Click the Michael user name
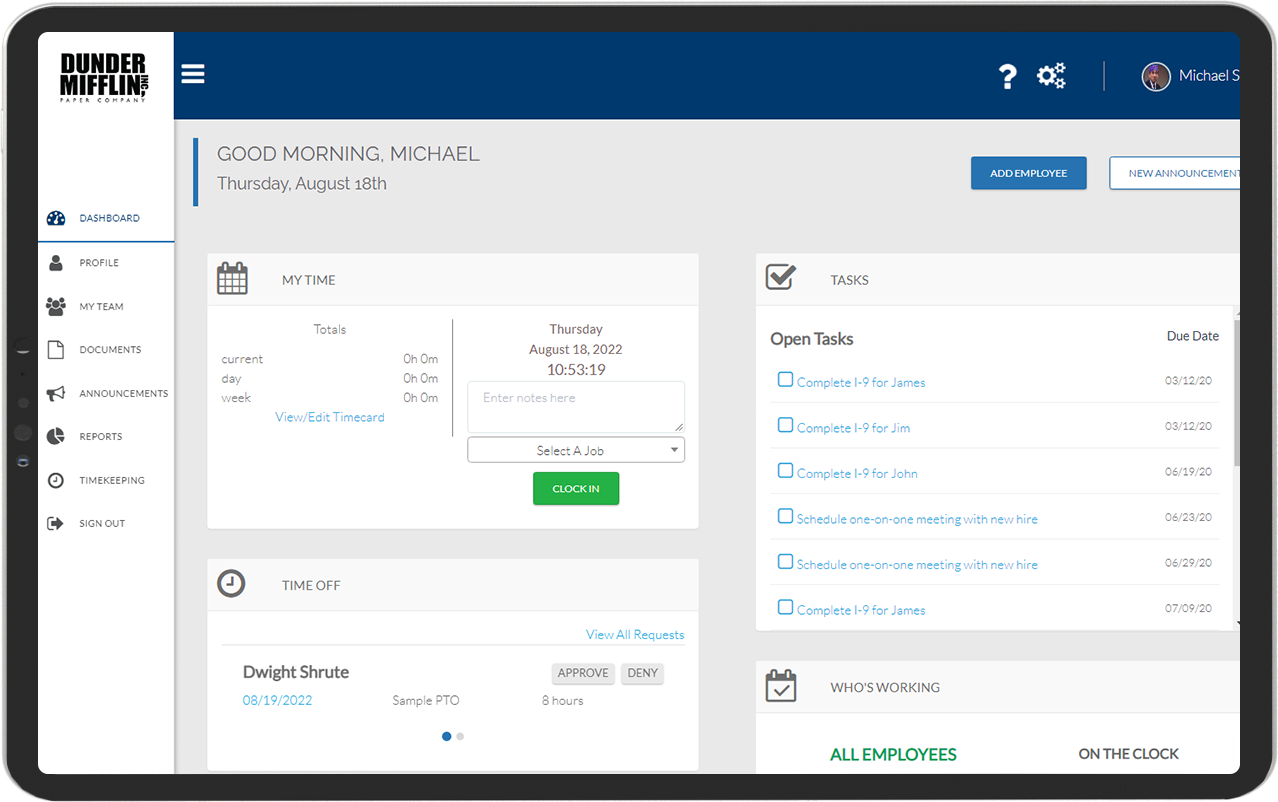This screenshot has height=802, width=1278. pyautogui.click(x=1209, y=76)
